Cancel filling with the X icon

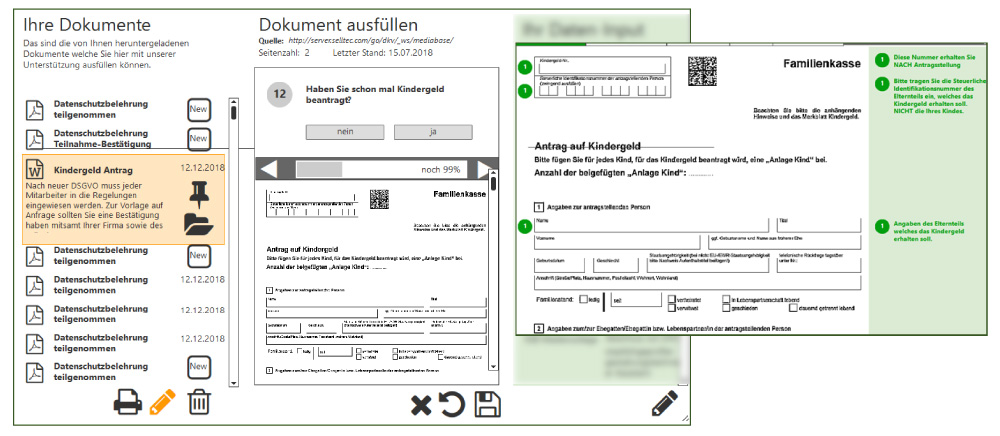pyautogui.click(x=421, y=405)
